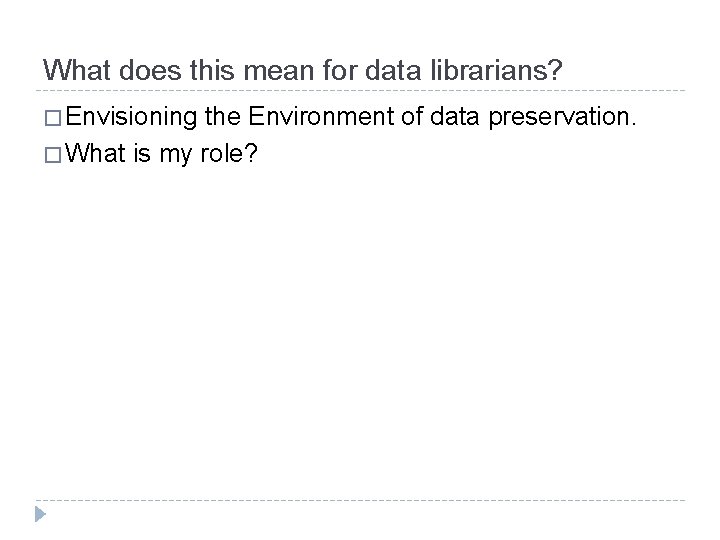Click the dashed line under the title
720x540 pixels.
360,91
